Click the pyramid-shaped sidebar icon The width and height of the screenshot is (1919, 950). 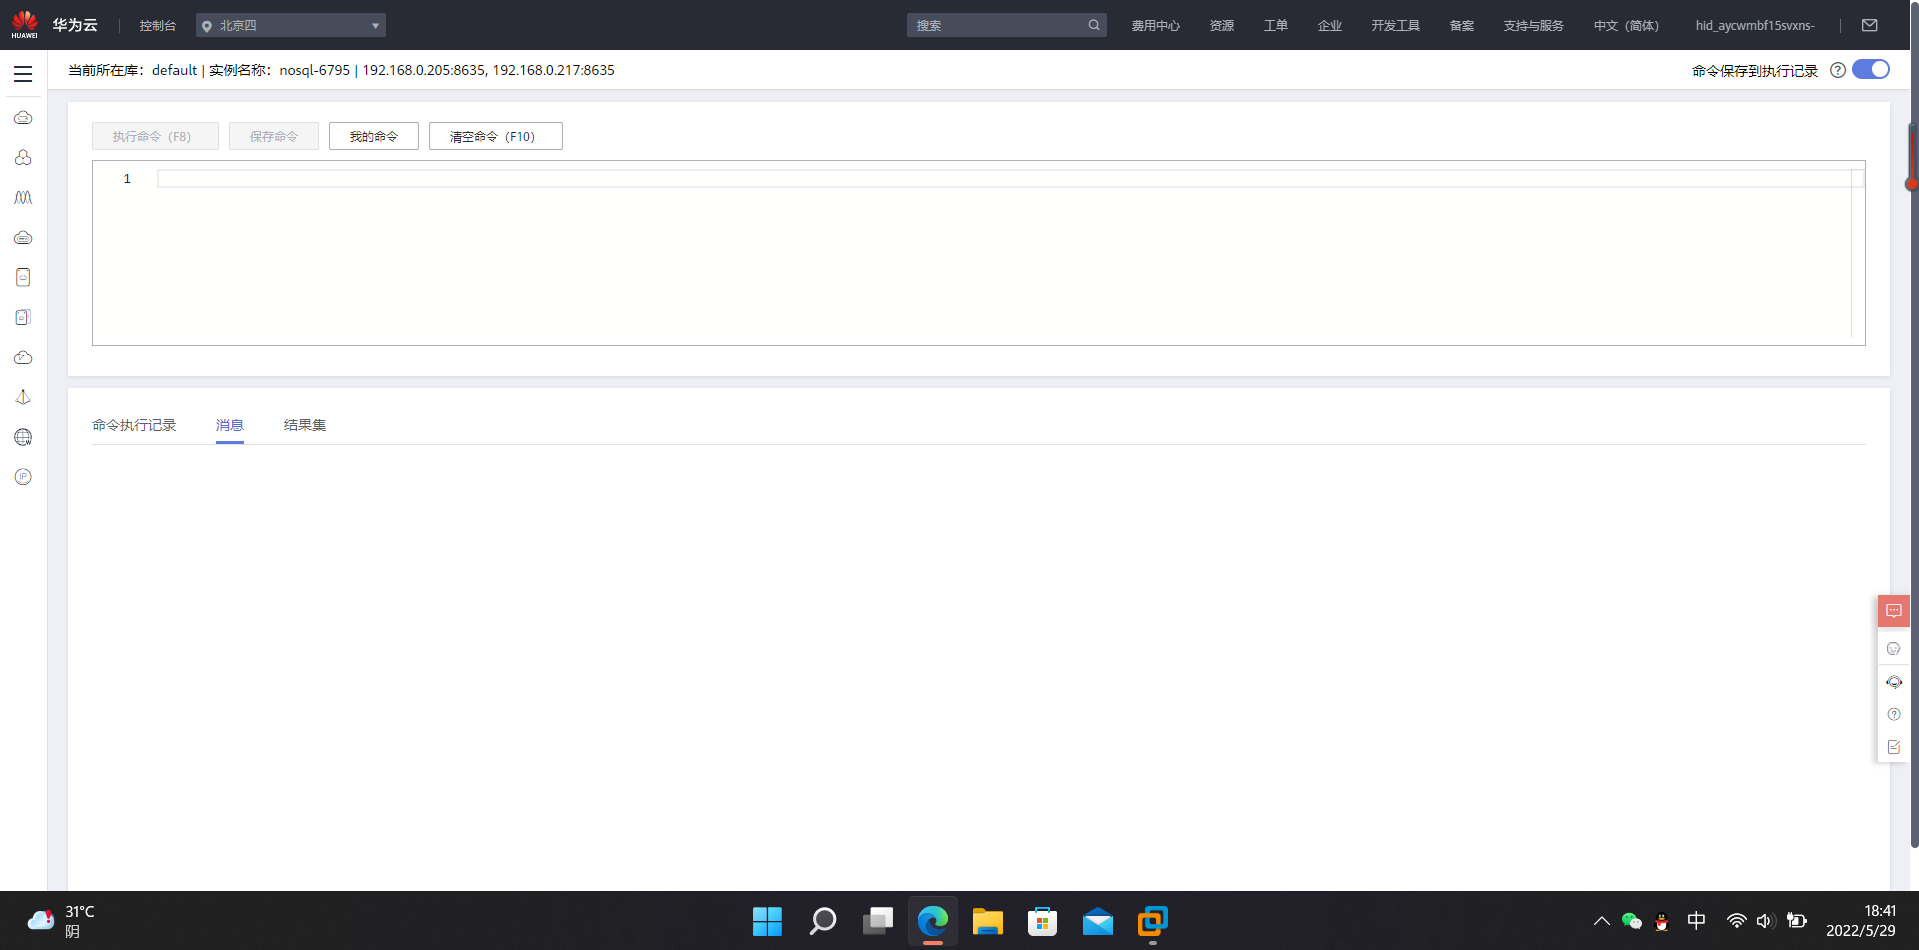point(23,397)
